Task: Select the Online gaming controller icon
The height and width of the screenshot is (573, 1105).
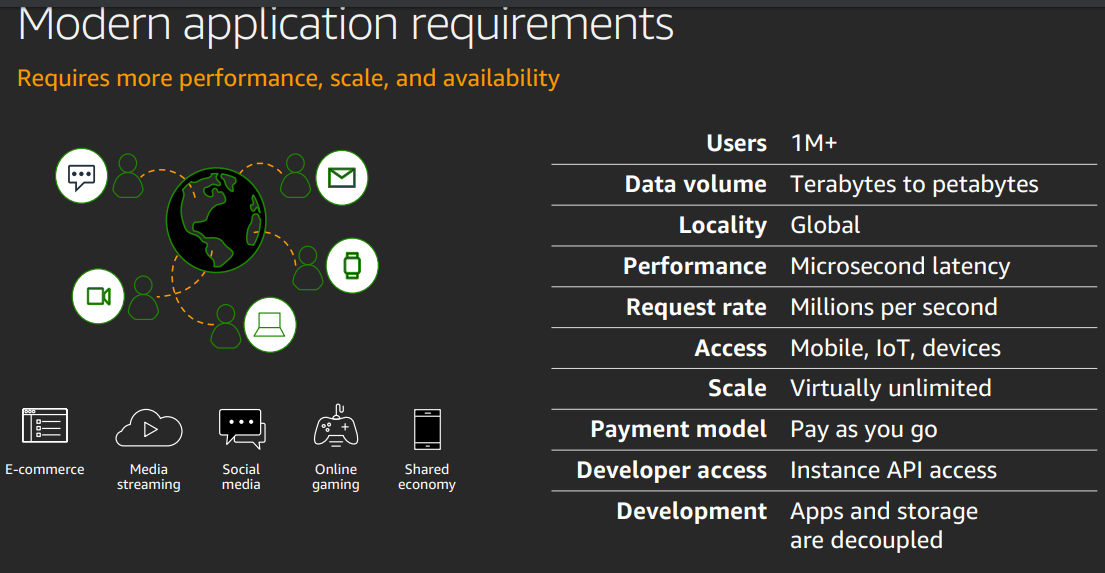Action: (336, 428)
